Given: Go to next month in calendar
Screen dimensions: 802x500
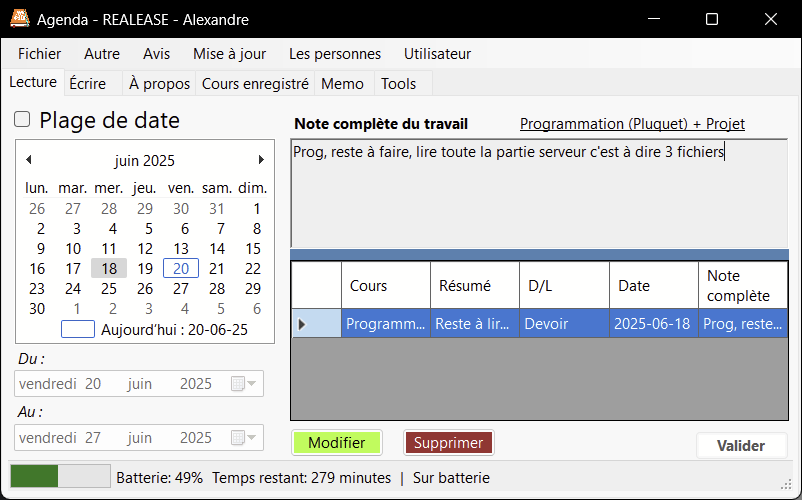Looking at the screenshot, I should (x=261, y=160).
